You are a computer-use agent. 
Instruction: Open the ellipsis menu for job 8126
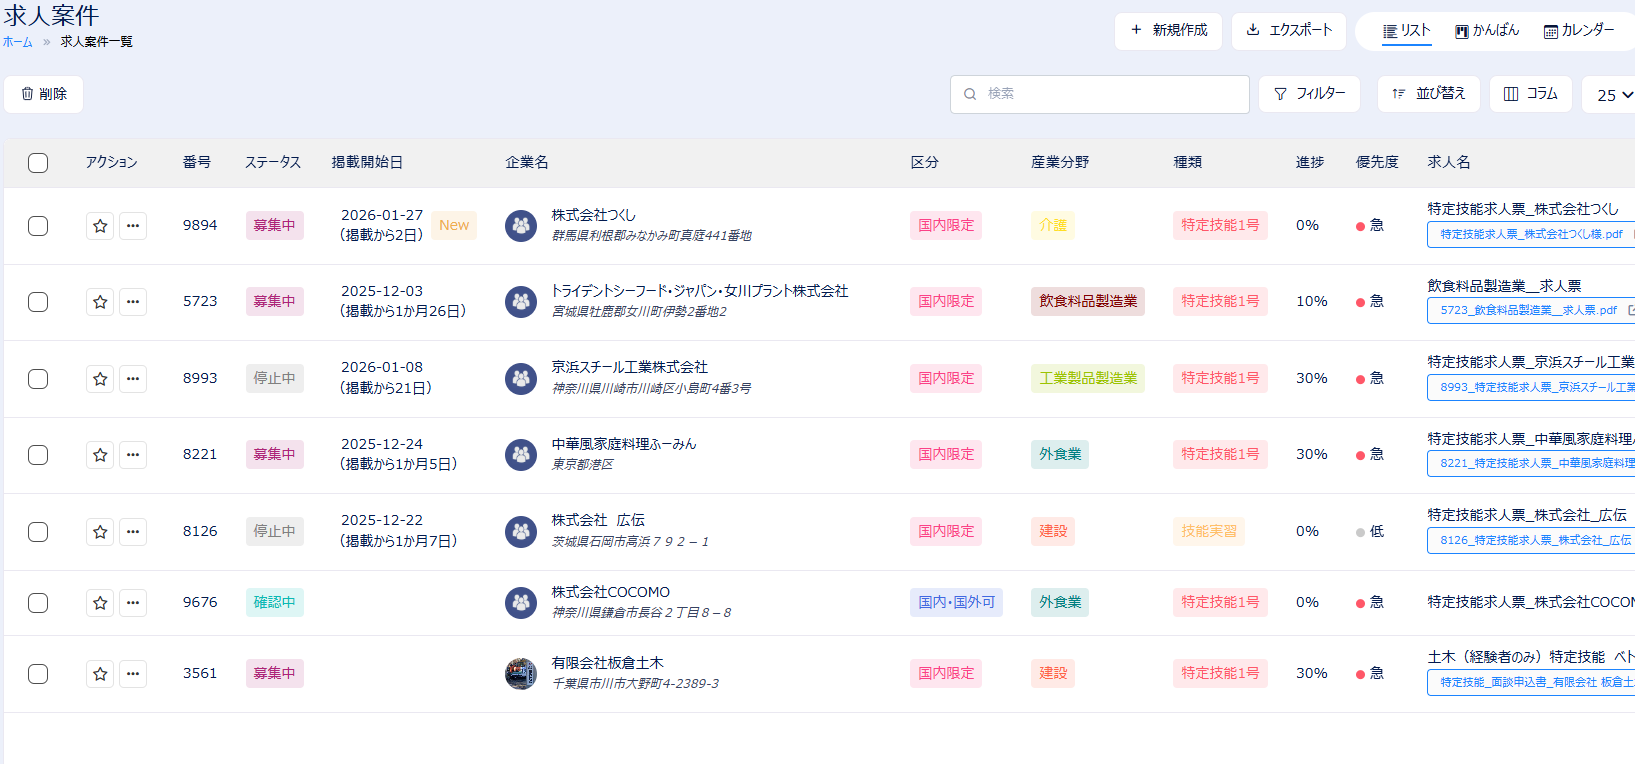tap(133, 532)
